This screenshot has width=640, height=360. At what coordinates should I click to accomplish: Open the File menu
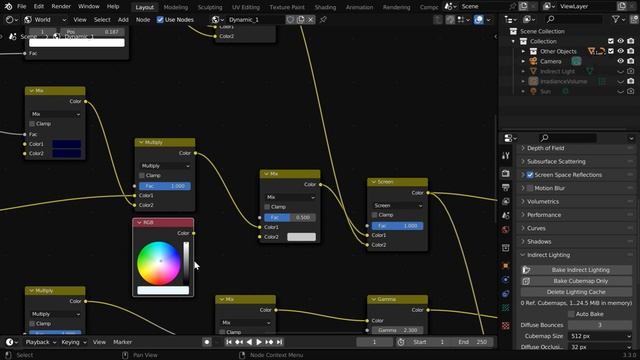pyautogui.click(x=22, y=7)
